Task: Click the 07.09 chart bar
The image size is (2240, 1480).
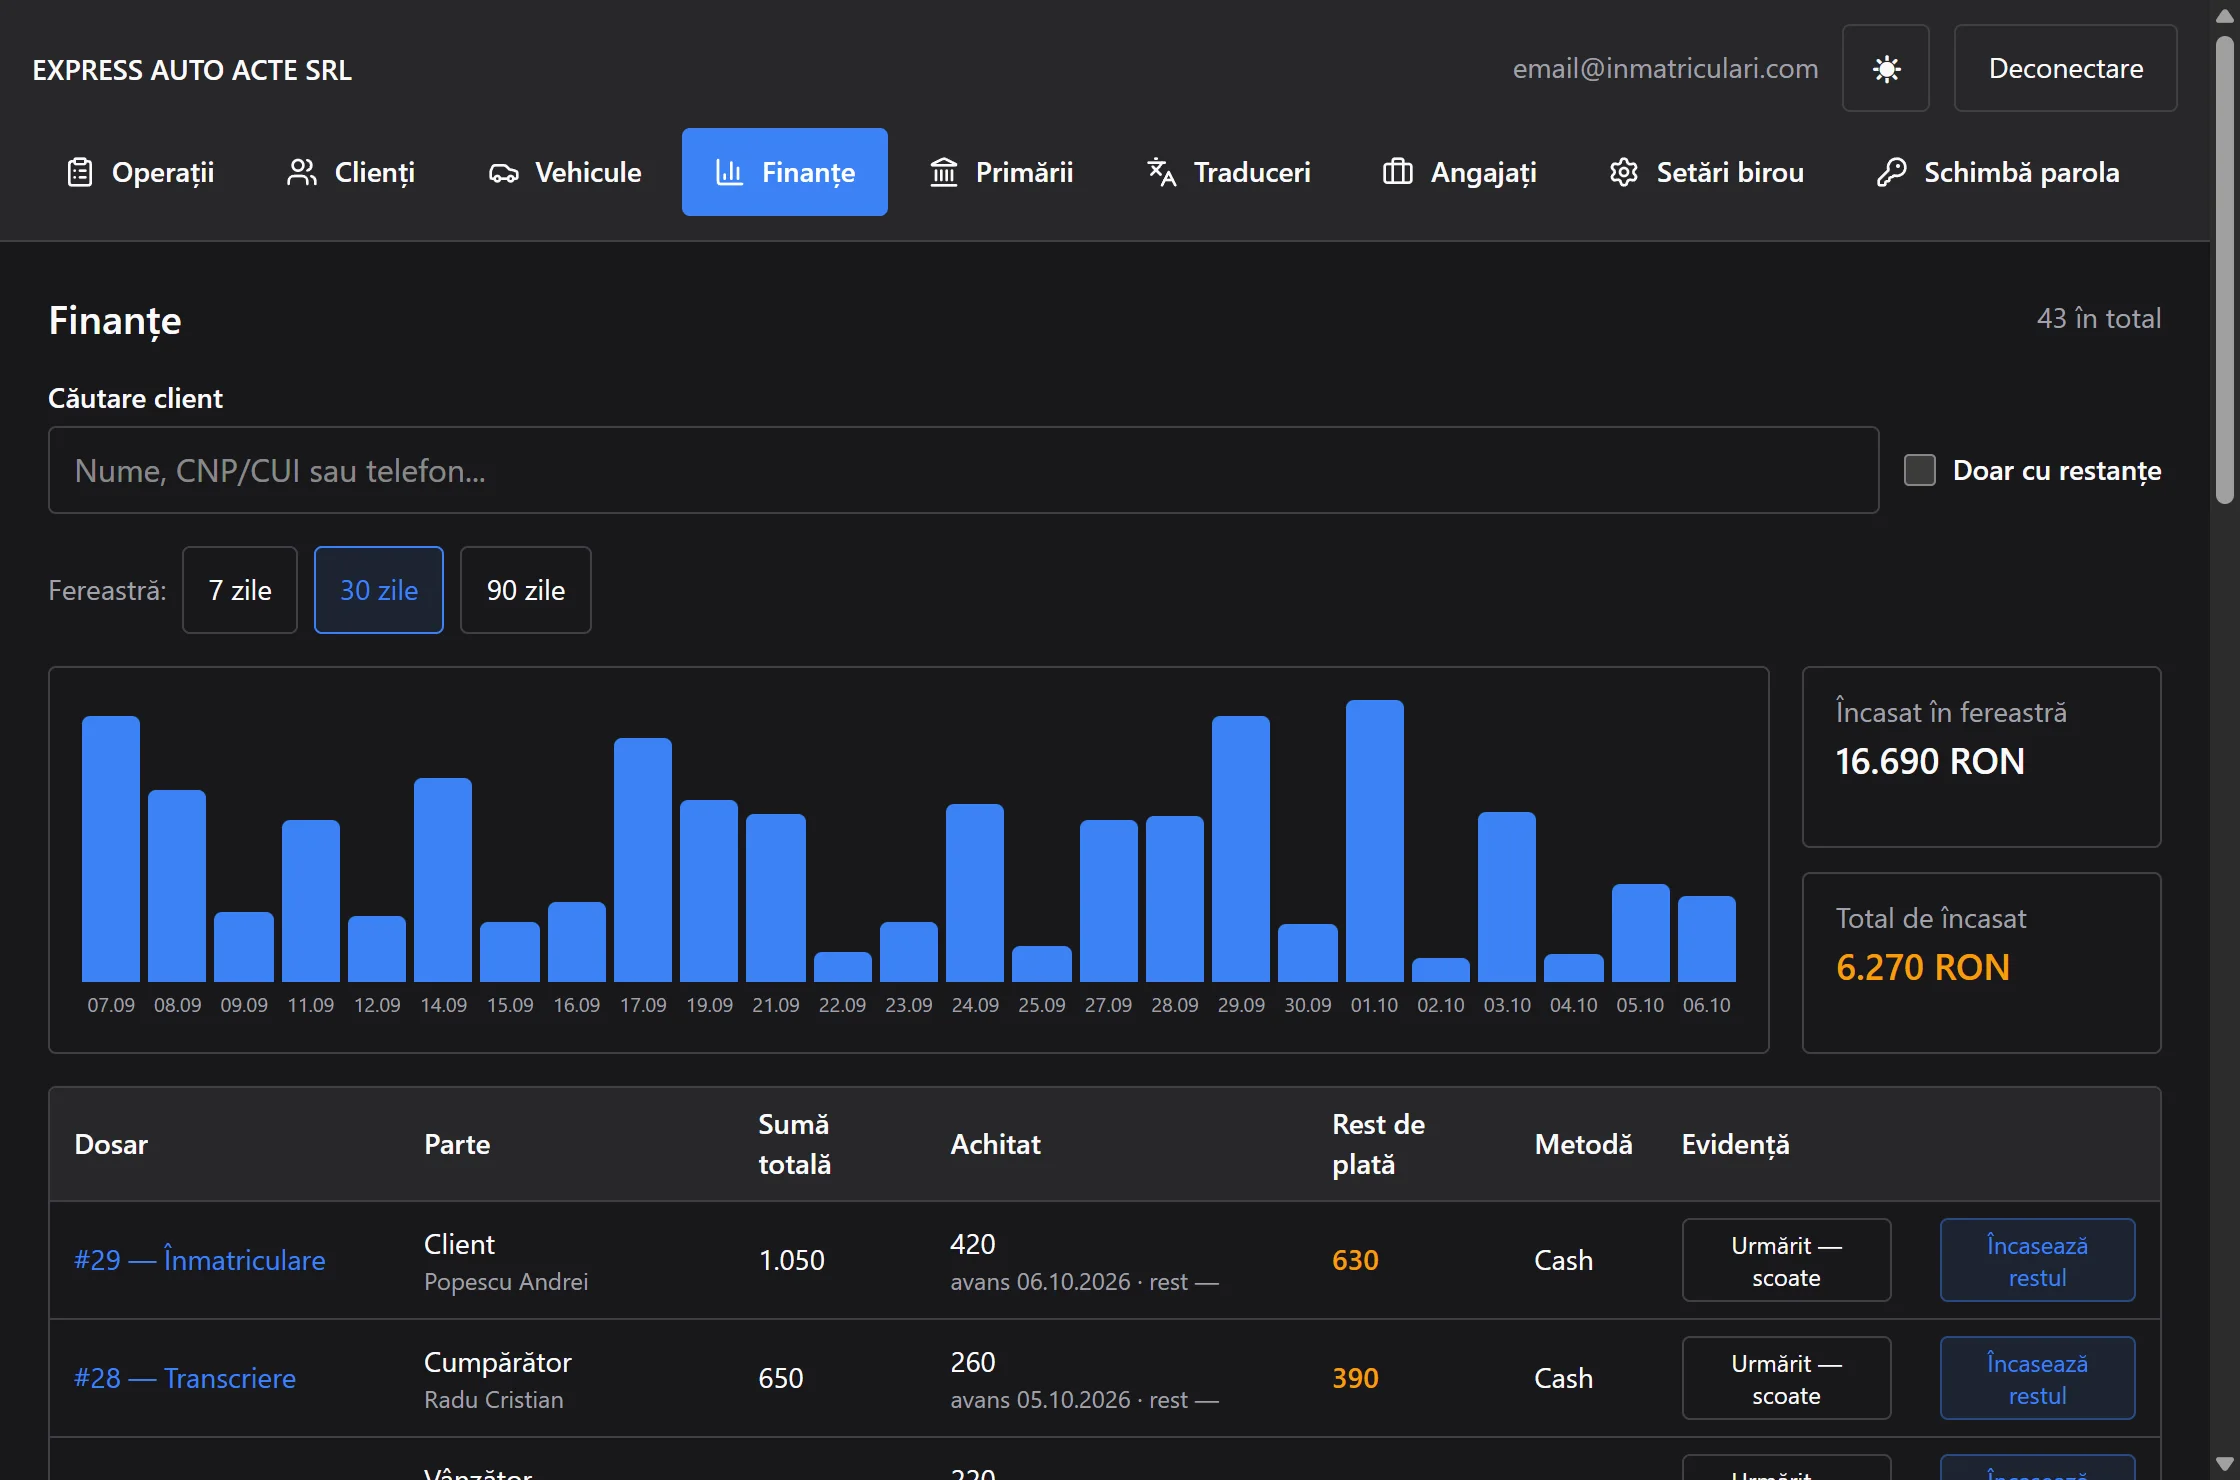Action: tap(111, 849)
